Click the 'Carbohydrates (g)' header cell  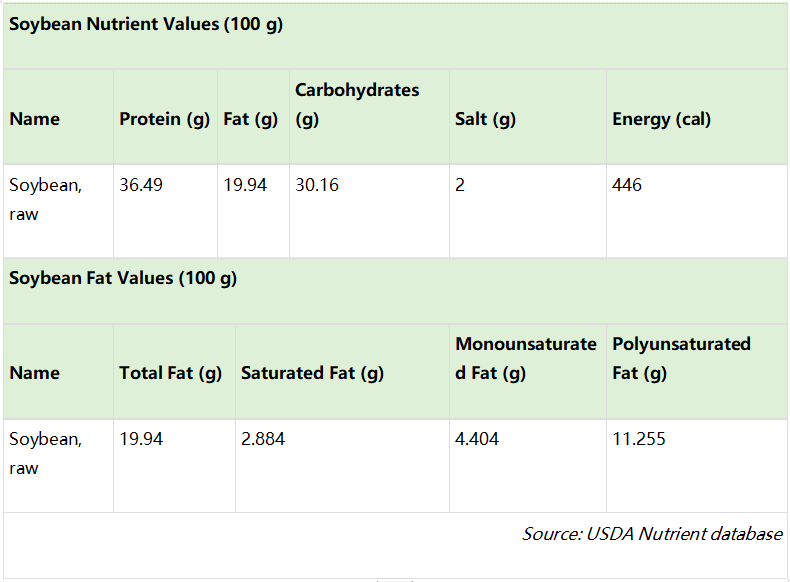tap(357, 104)
